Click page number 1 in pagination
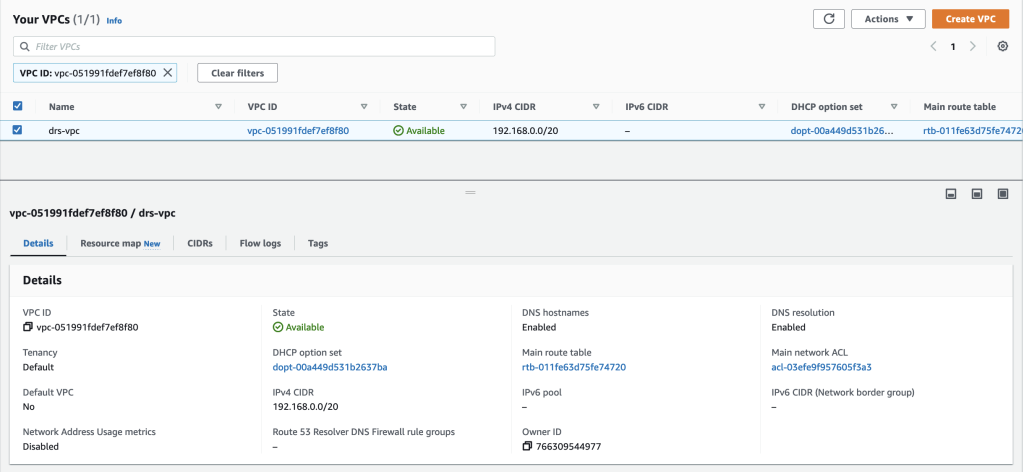Viewport: 1024px width, 472px height. (953, 46)
